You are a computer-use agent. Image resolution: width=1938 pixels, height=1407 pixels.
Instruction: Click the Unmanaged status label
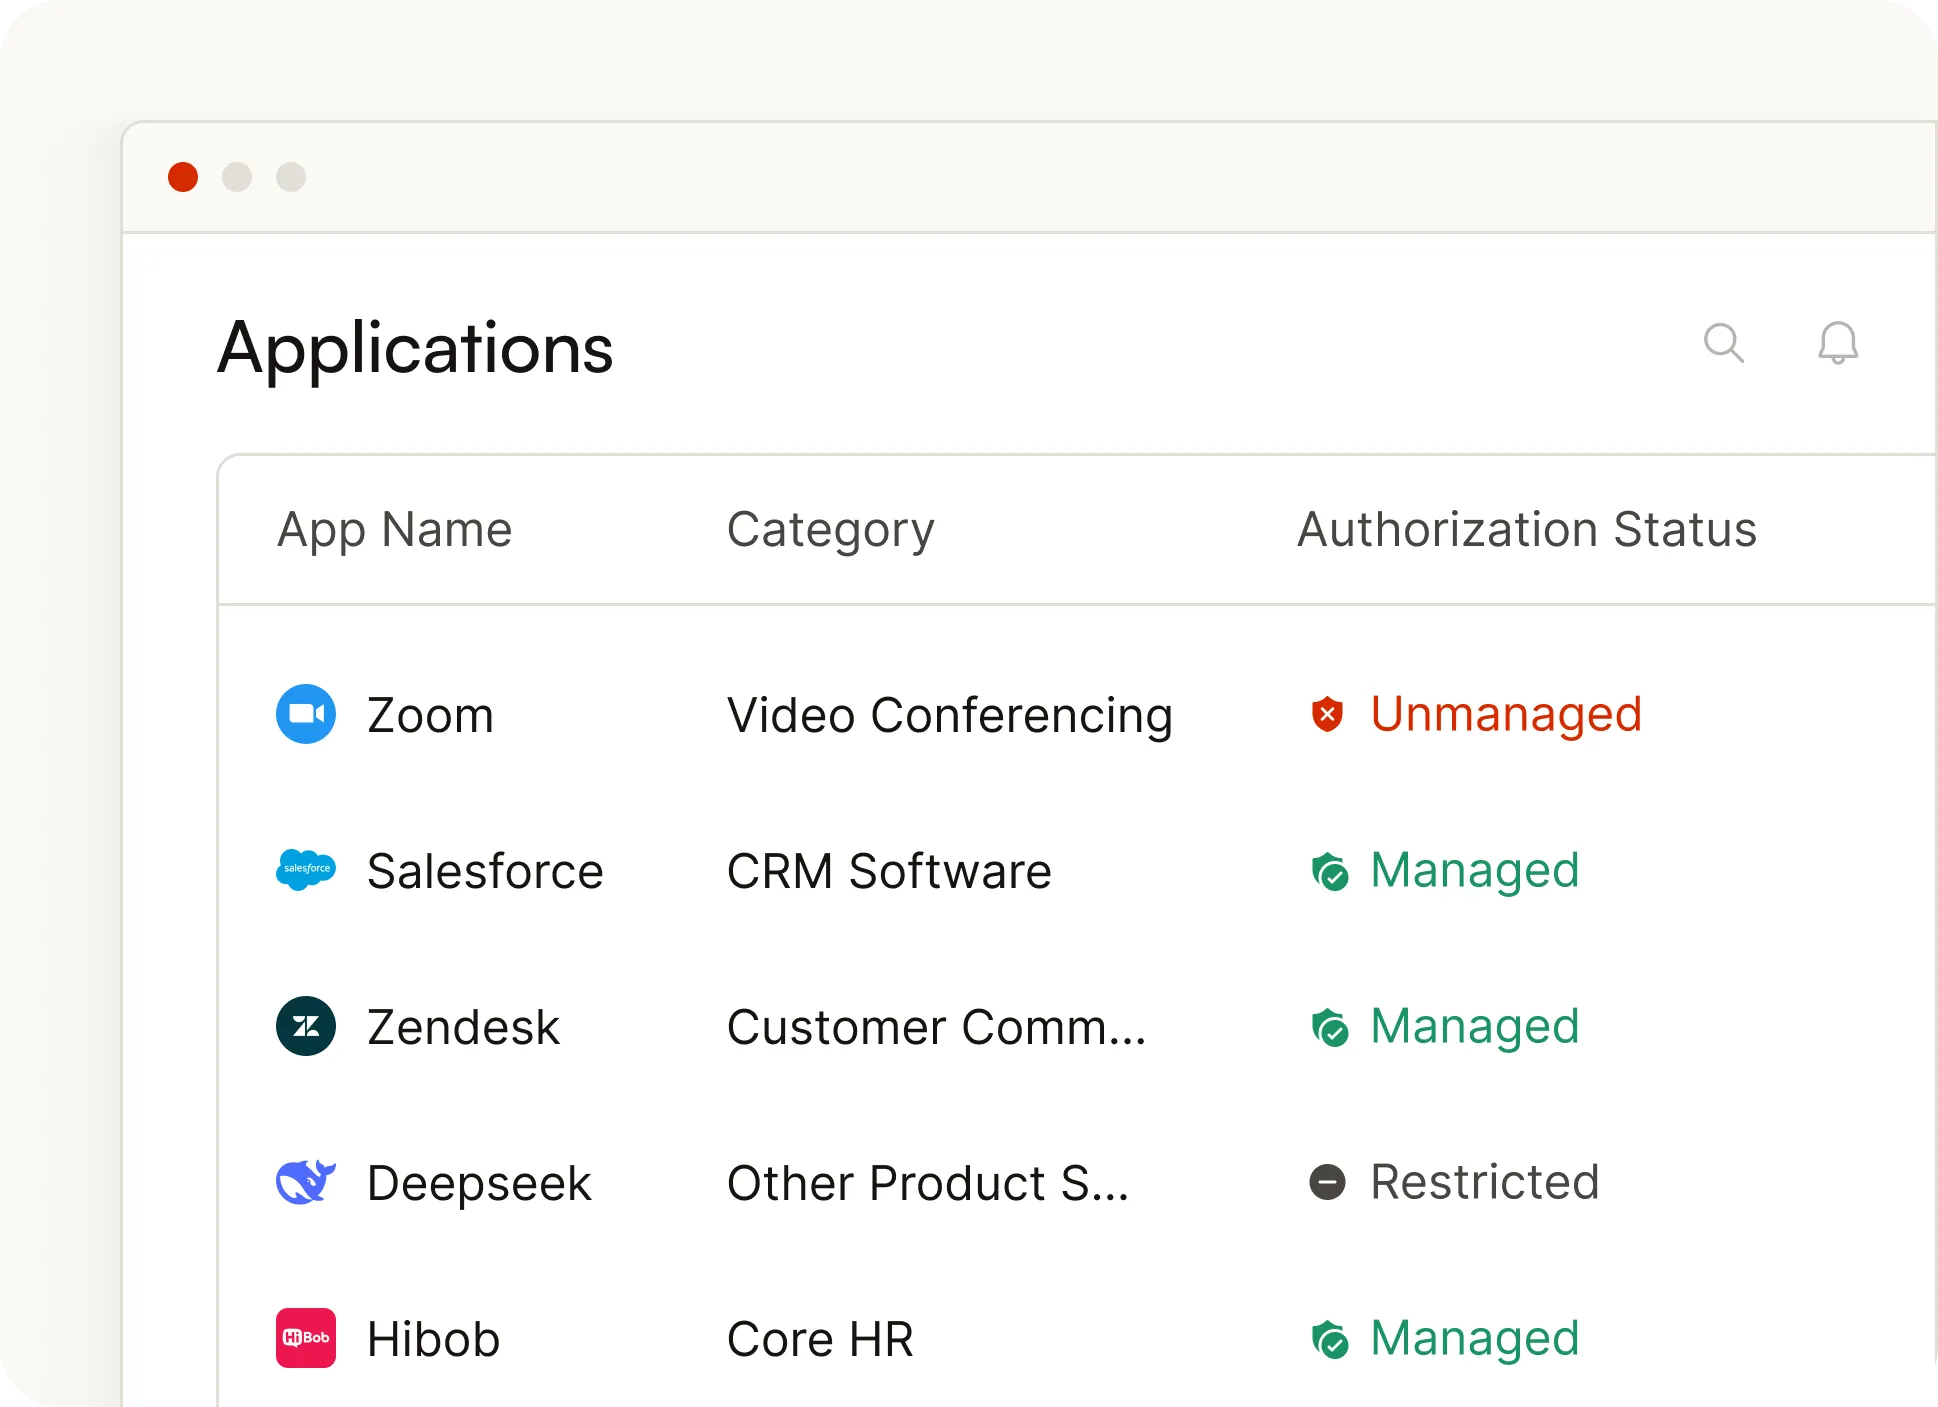[1505, 714]
